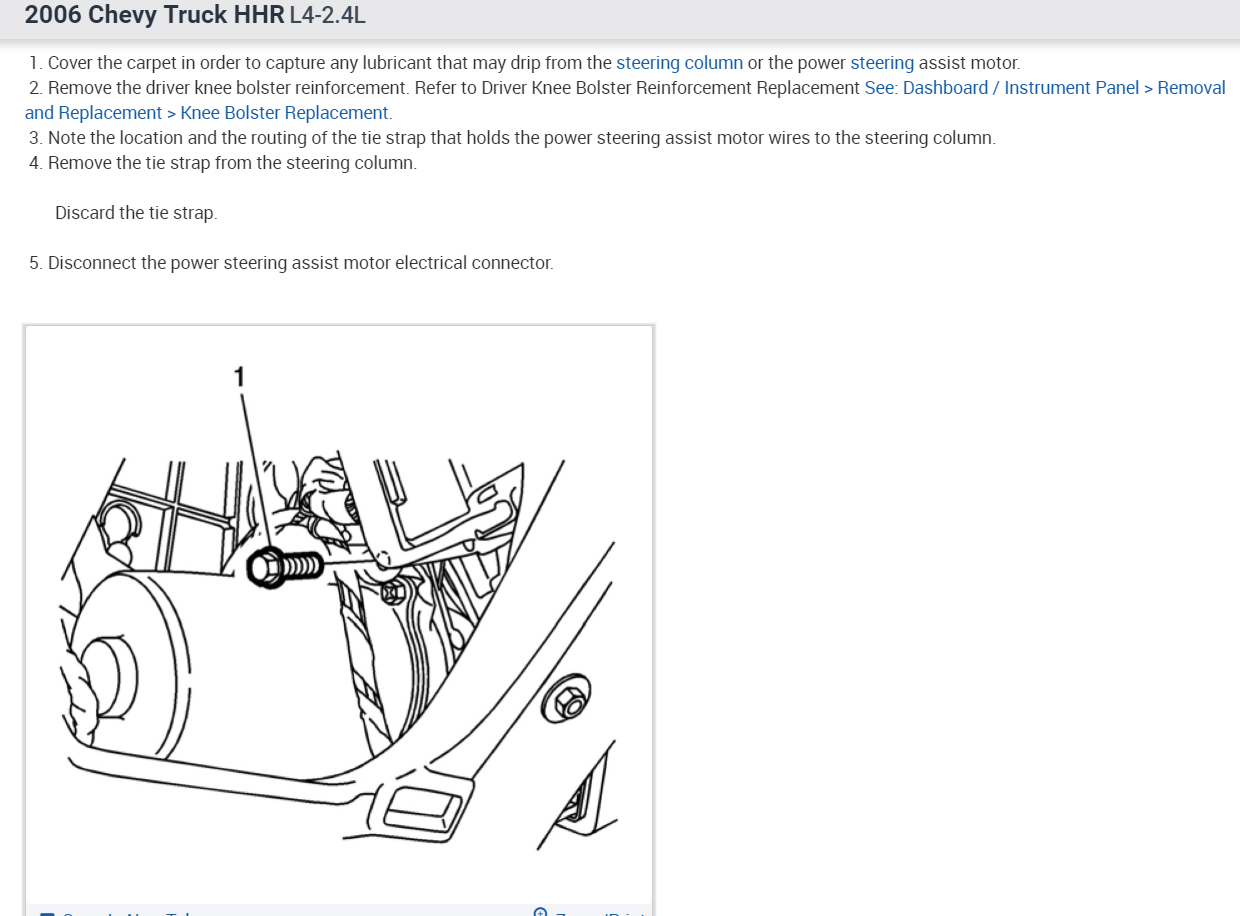Click callout number 1 in the diagram
This screenshot has height=916, width=1240.
pyautogui.click(x=239, y=377)
